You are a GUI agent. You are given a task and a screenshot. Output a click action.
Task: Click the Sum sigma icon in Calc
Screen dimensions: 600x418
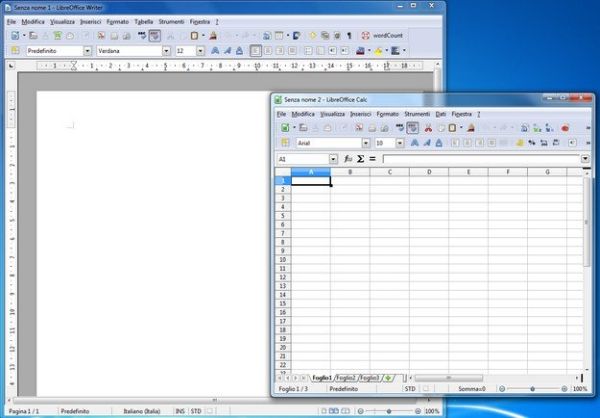click(360, 158)
